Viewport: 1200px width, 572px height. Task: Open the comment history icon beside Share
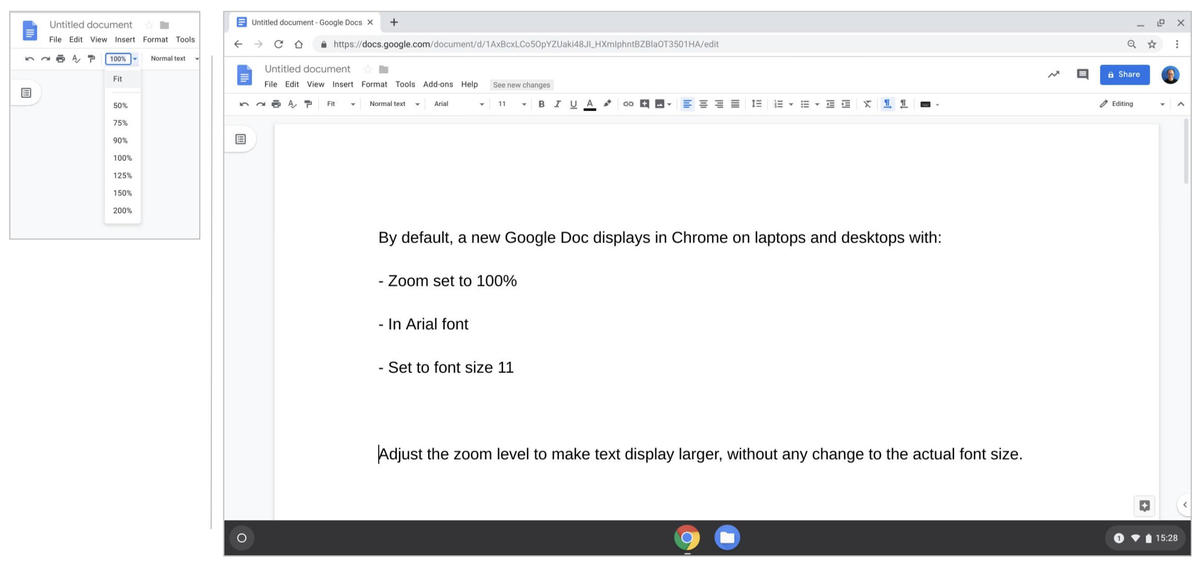coord(1082,74)
